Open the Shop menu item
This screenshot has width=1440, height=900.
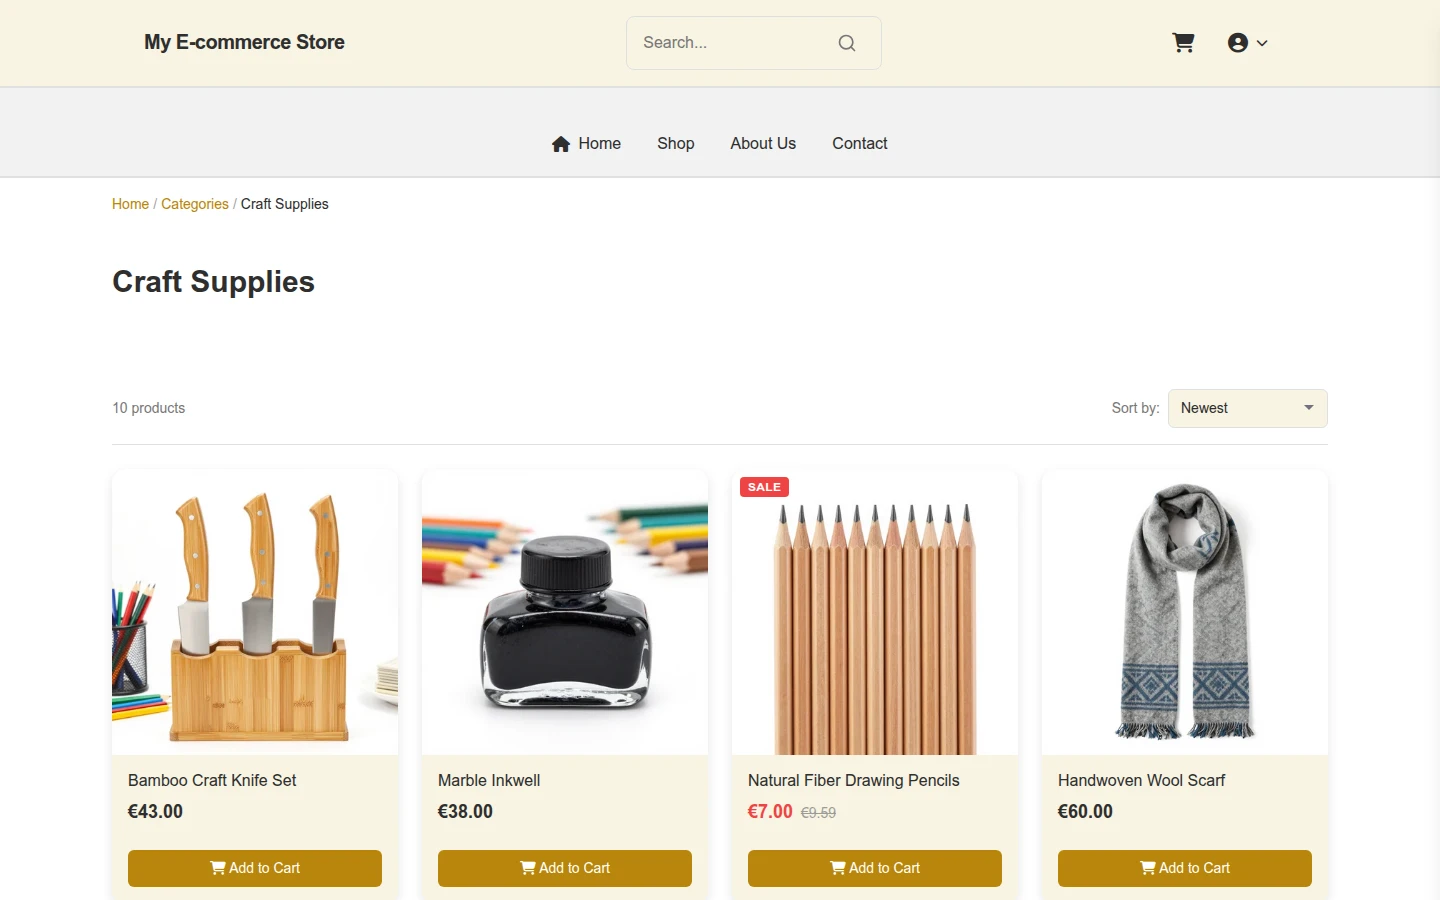(676, 143)
